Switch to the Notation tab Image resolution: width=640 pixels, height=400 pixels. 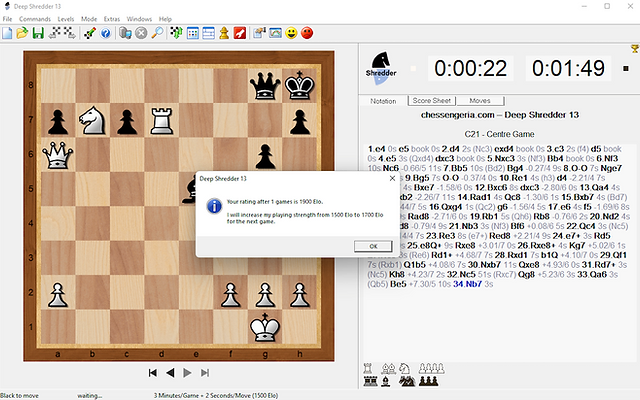383,101
